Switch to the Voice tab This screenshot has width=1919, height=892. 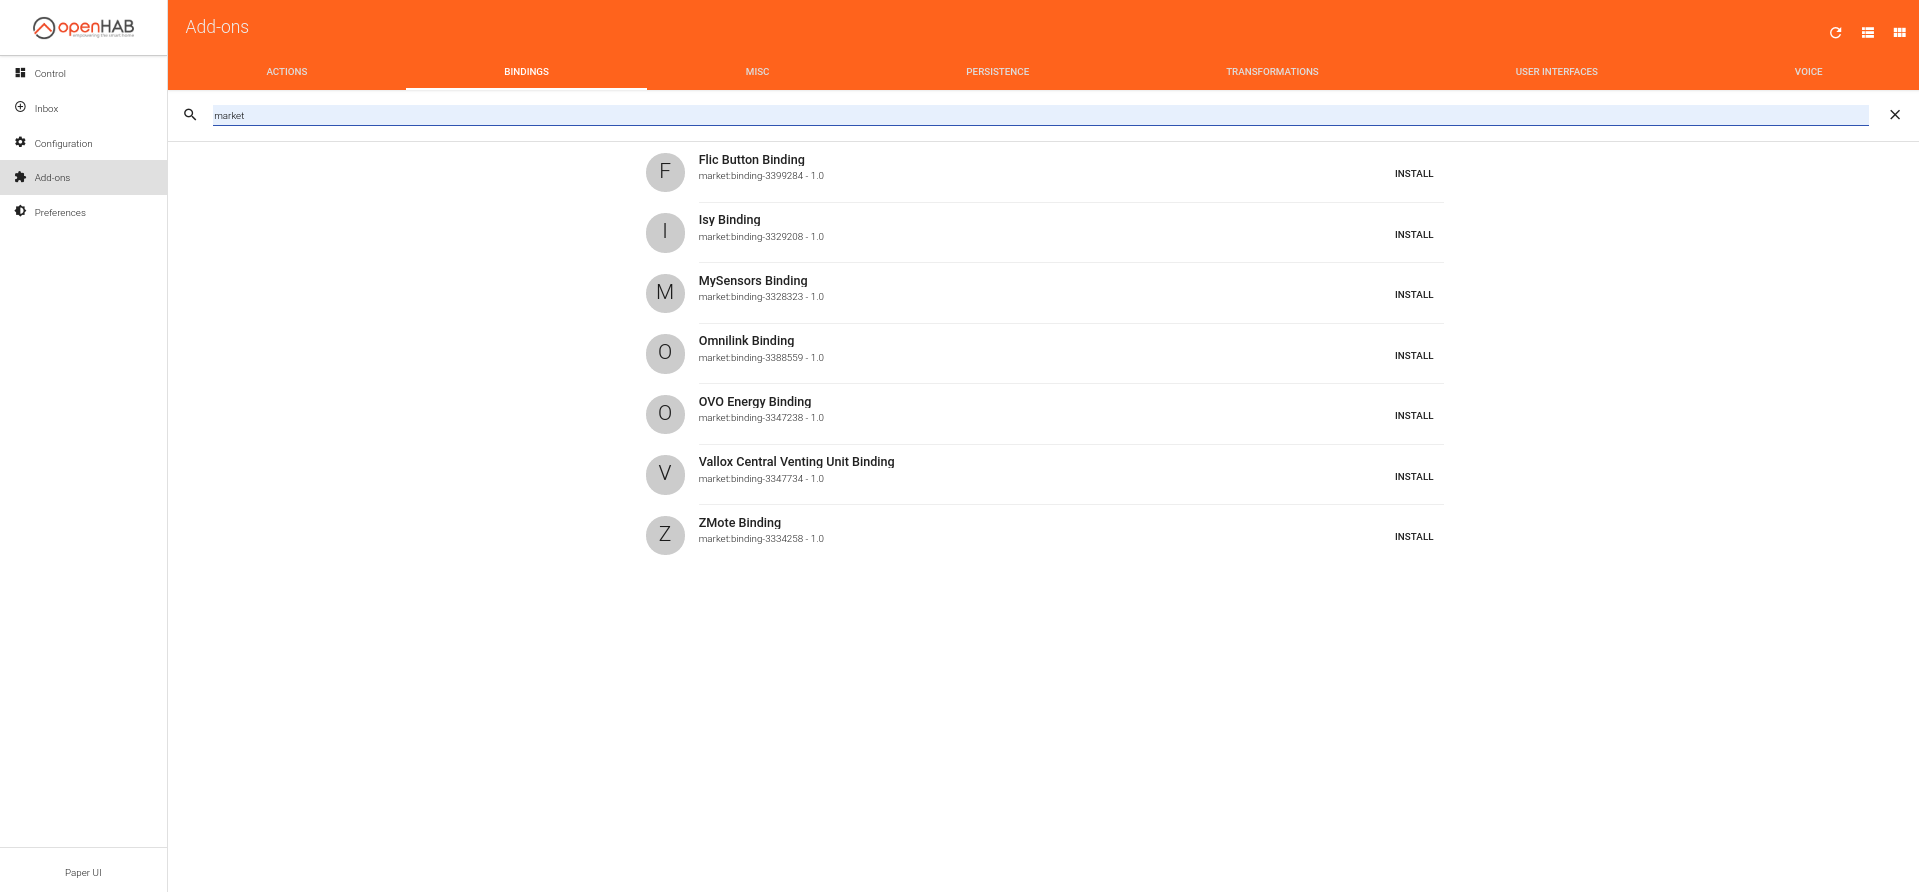tap(1808, 72)
